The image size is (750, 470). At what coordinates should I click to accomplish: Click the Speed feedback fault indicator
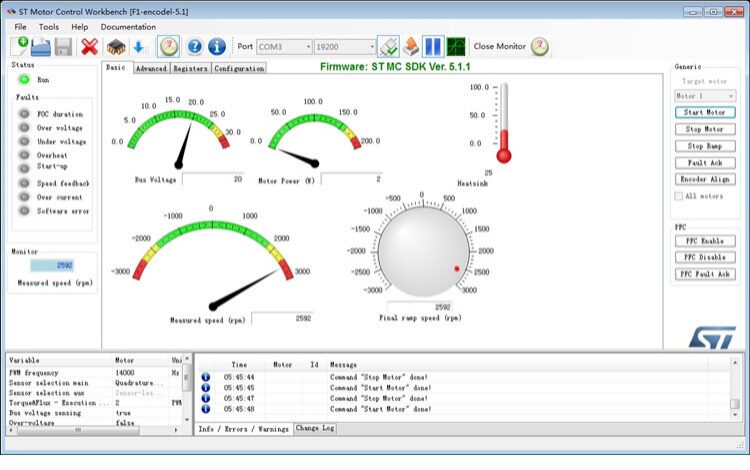[x=24, y=183]
